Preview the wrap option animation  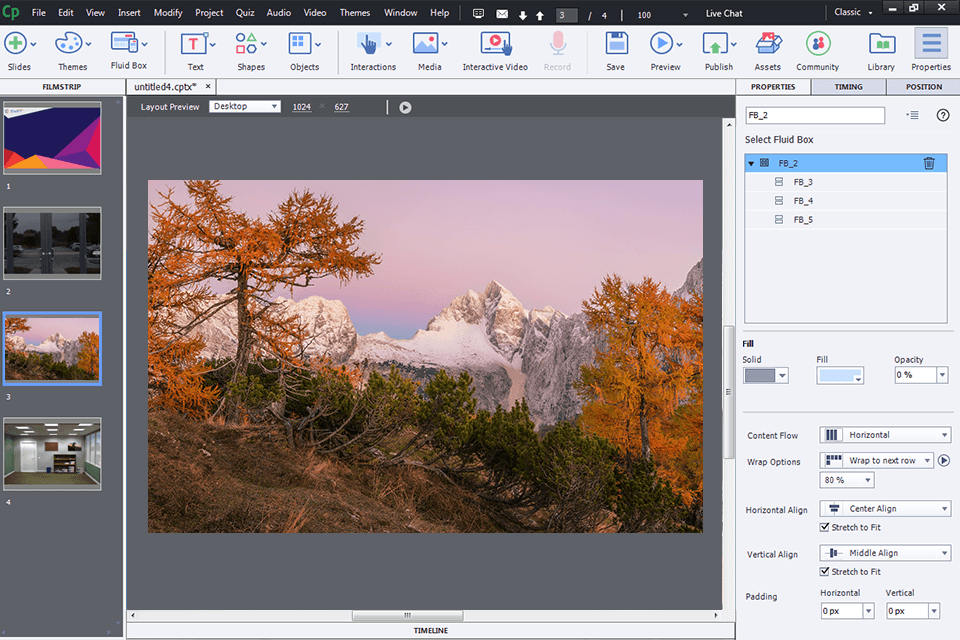point(944,461)
